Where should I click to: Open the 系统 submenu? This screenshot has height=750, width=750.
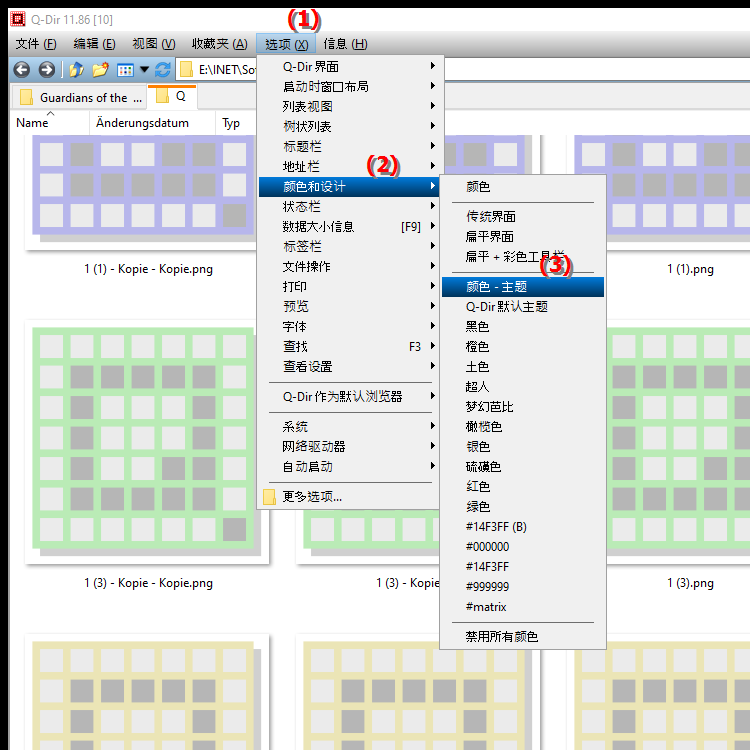[x=349, y=426]
